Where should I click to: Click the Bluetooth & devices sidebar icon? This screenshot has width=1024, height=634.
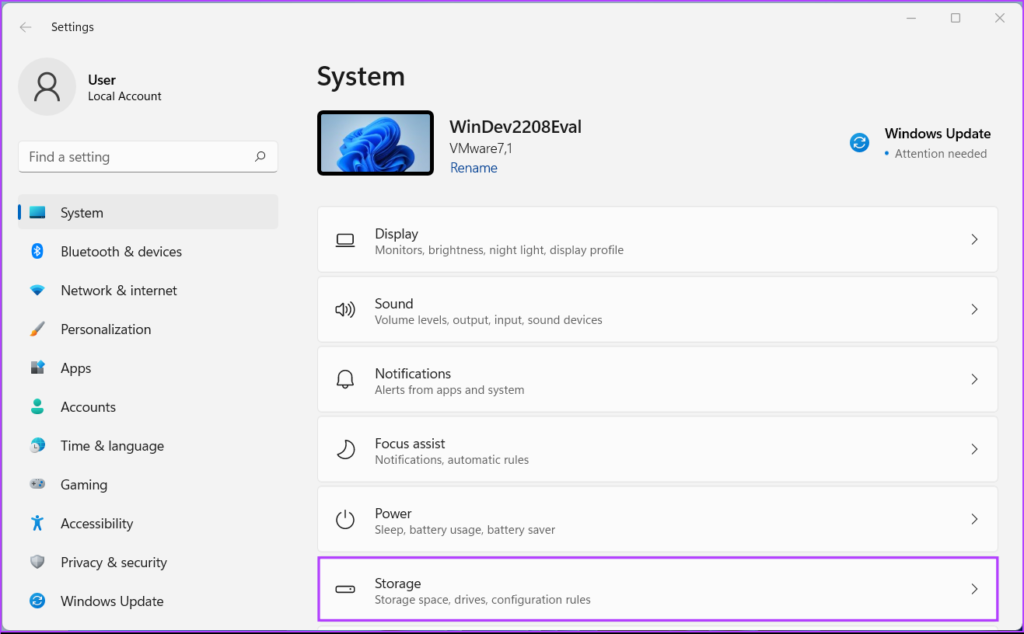[x=37, y=251]
